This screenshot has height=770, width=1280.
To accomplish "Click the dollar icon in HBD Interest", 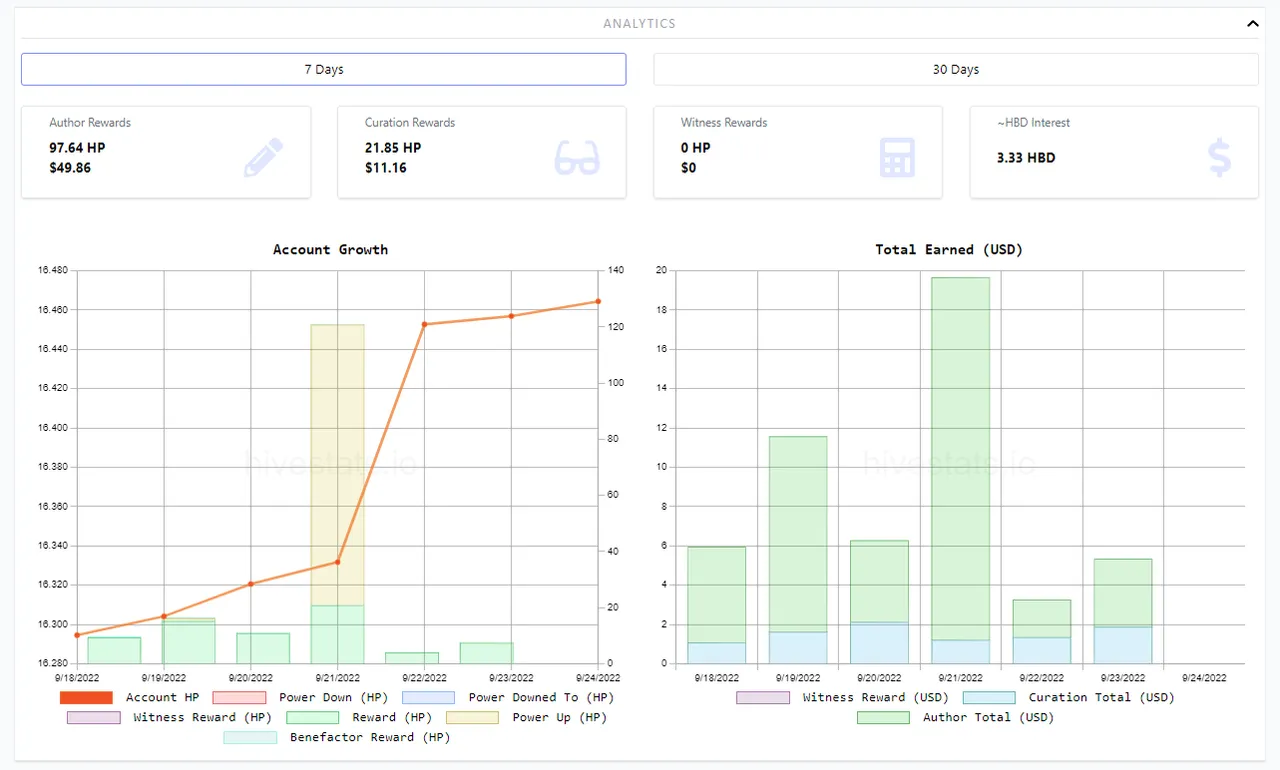I will [1219, 158].
